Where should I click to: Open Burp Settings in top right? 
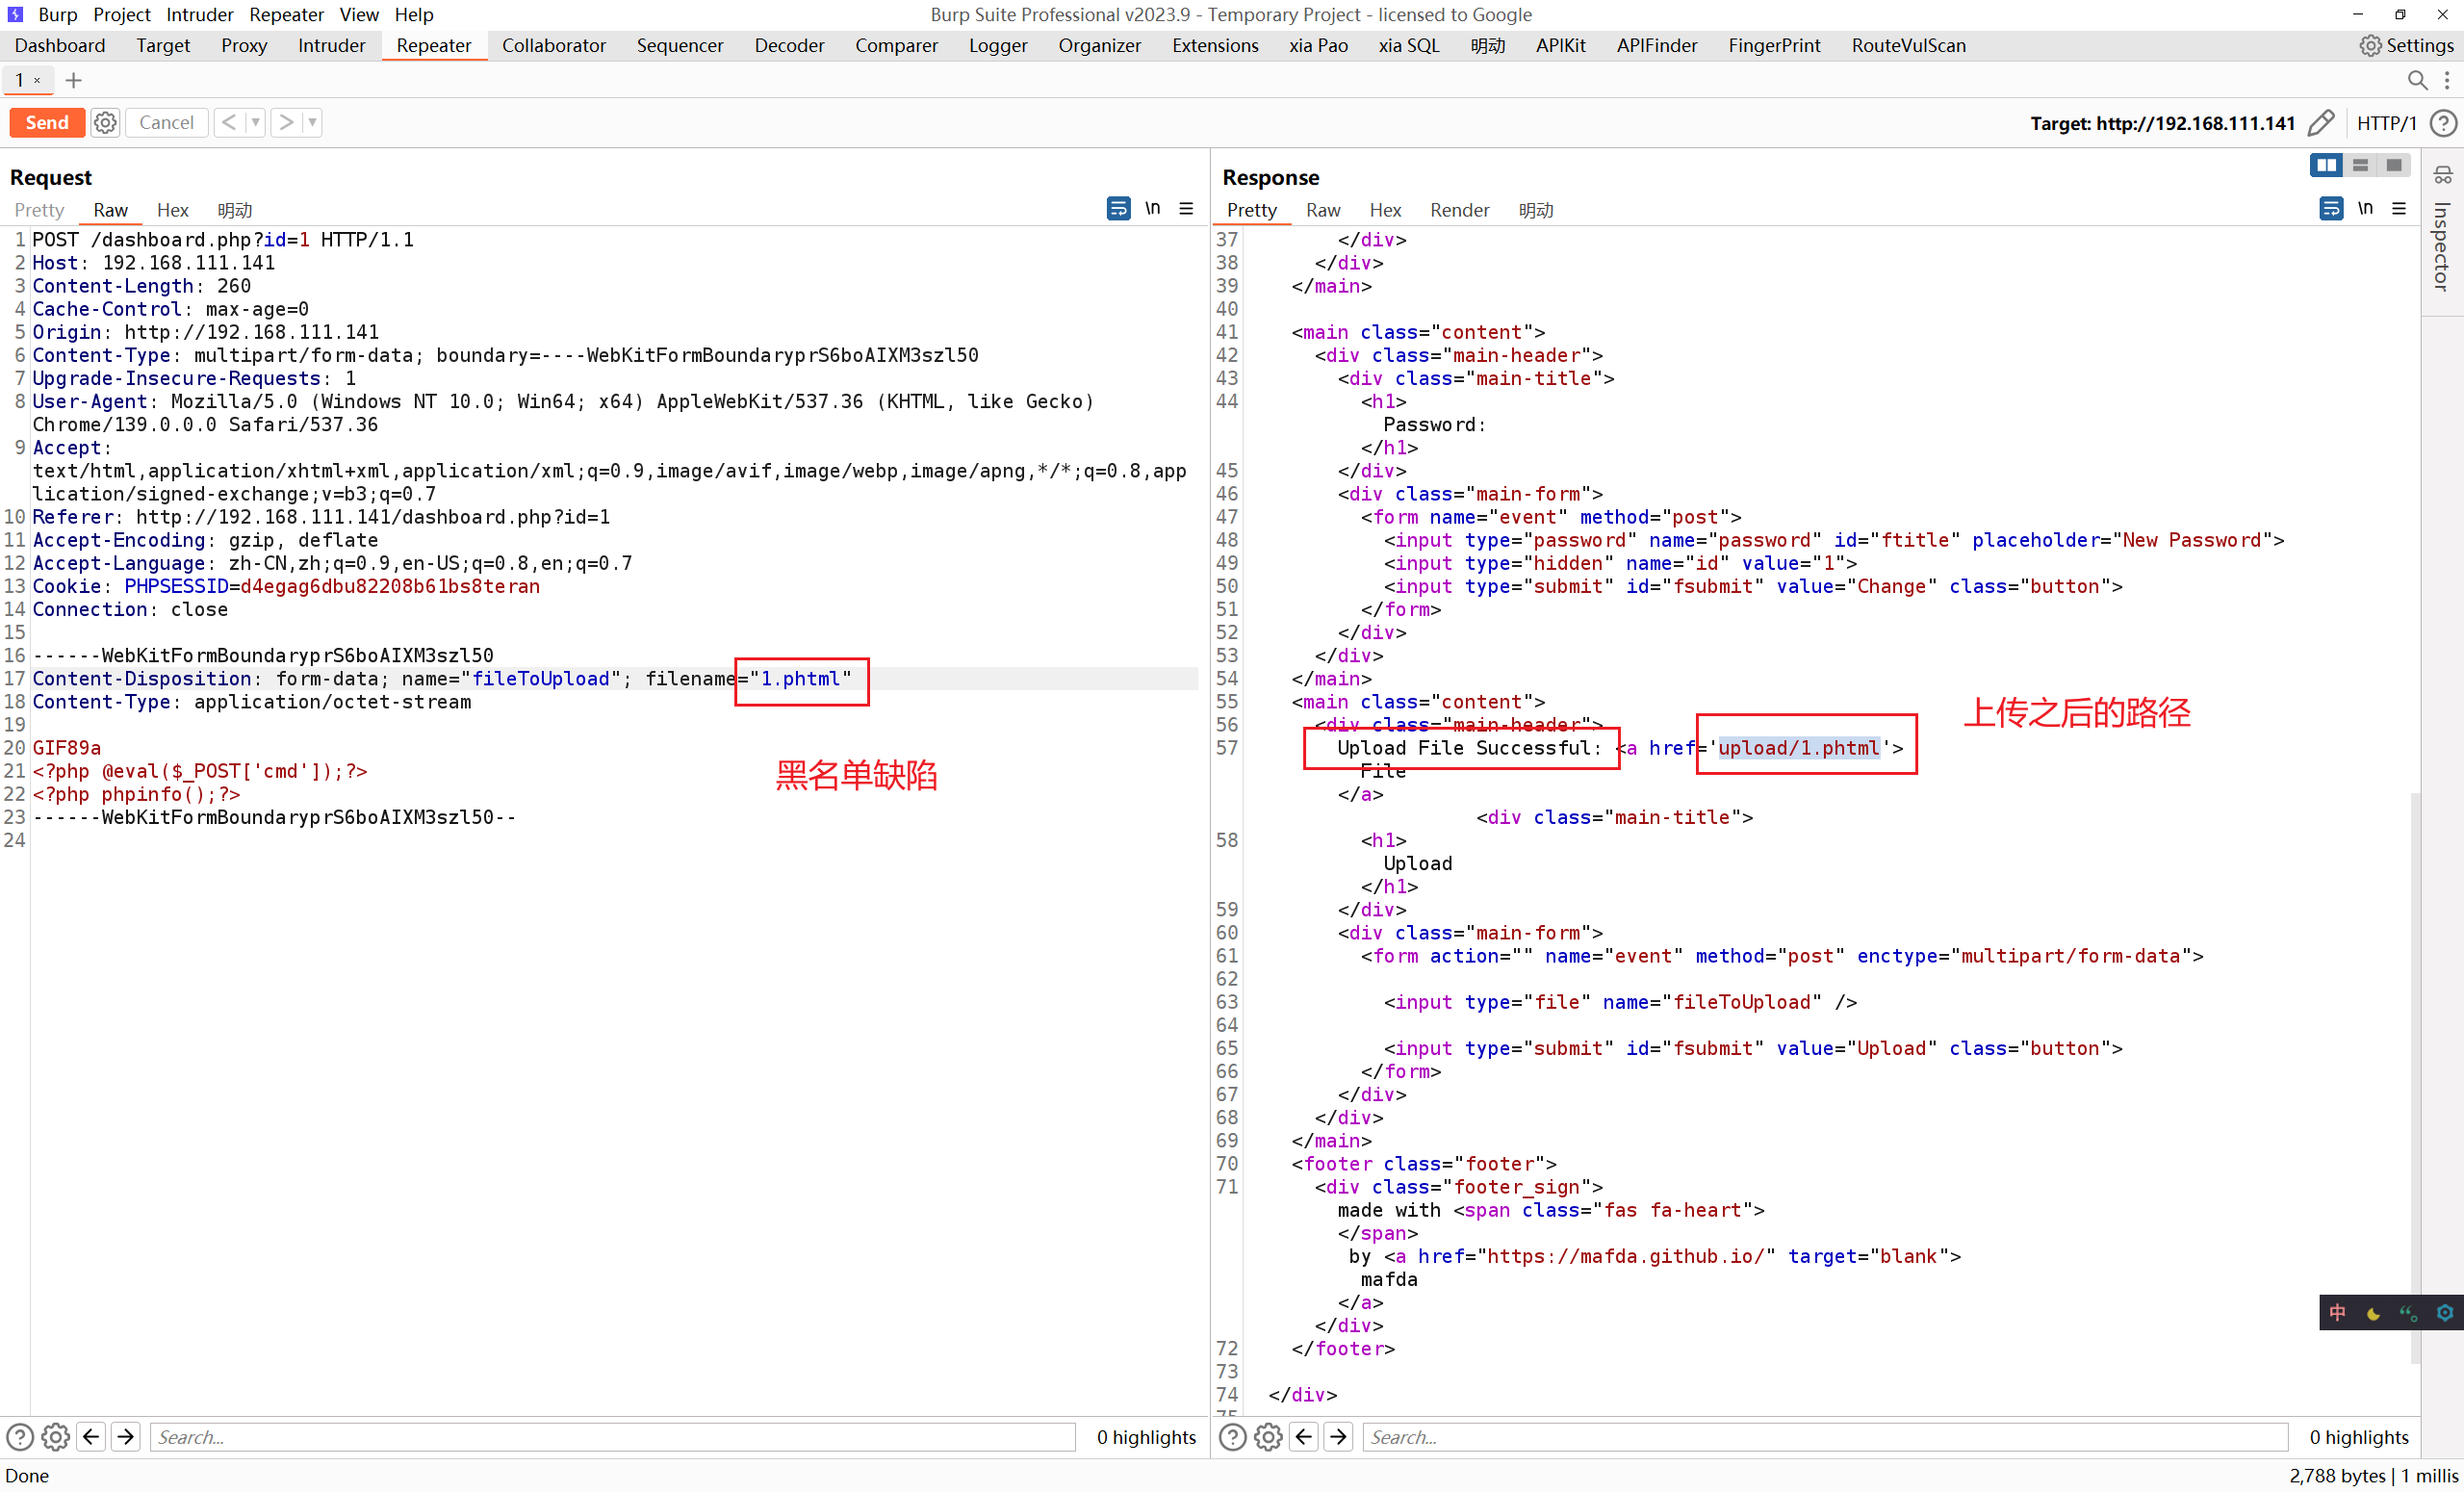(x=2407, y=45)
